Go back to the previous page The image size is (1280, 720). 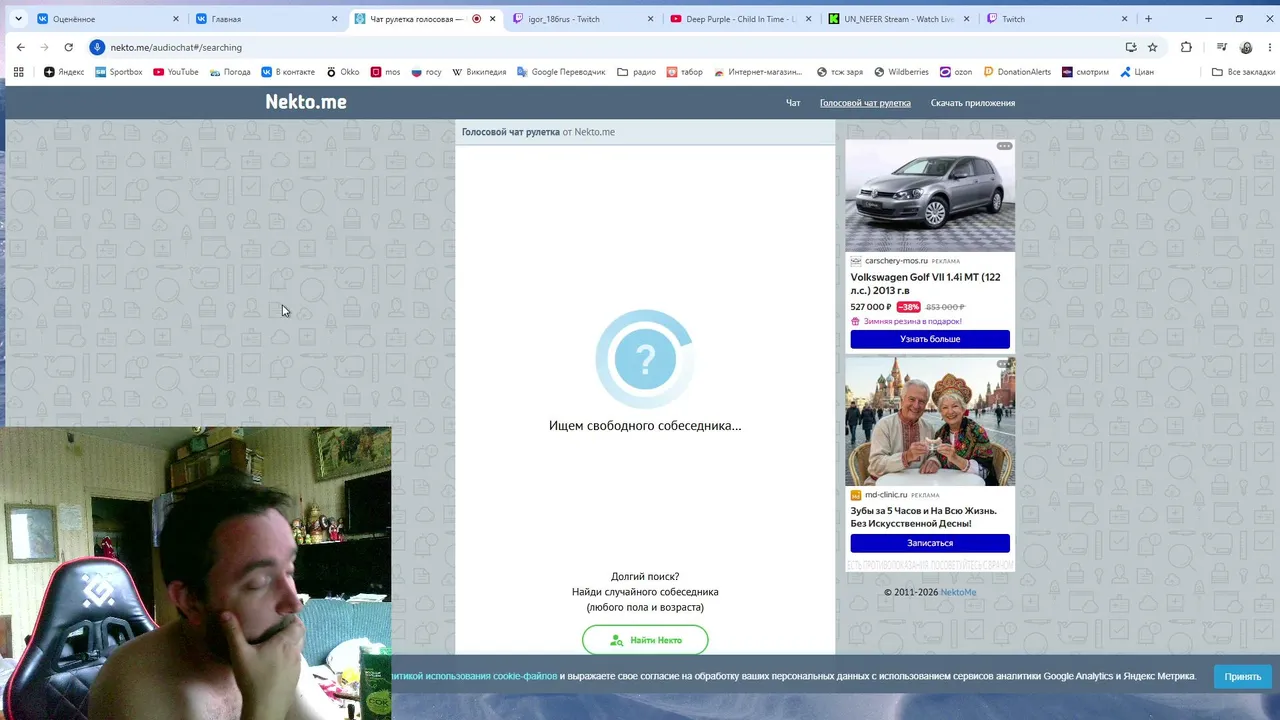(x=21, y=47)
